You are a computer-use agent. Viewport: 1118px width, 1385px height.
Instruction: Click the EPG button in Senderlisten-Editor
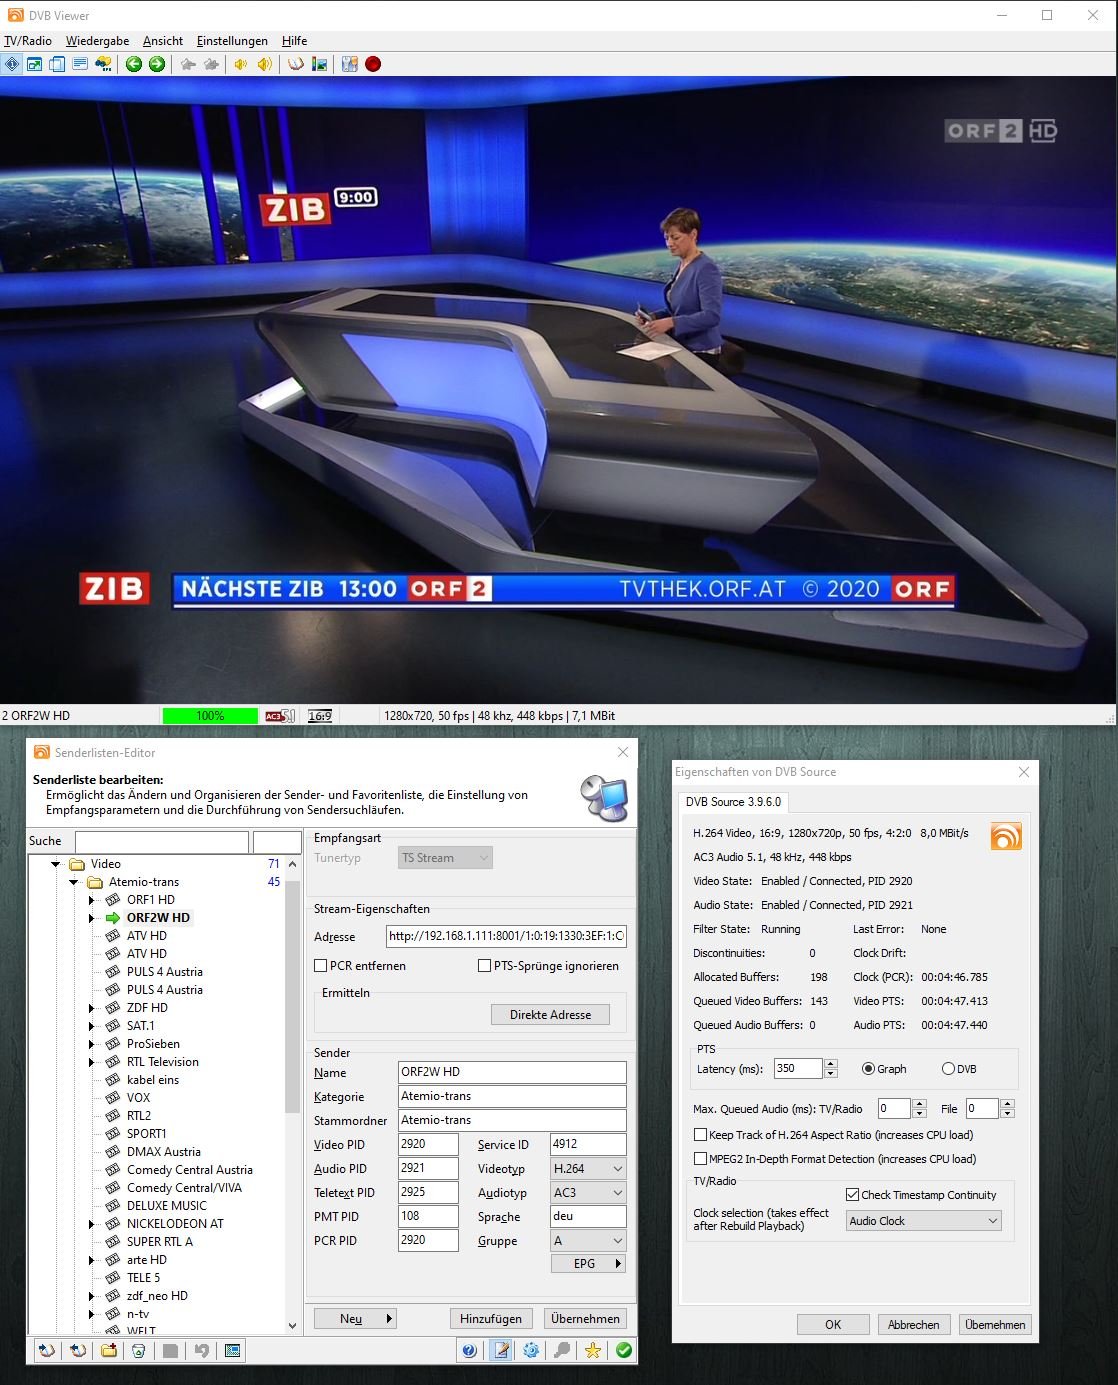click(x=588, y=1264)
